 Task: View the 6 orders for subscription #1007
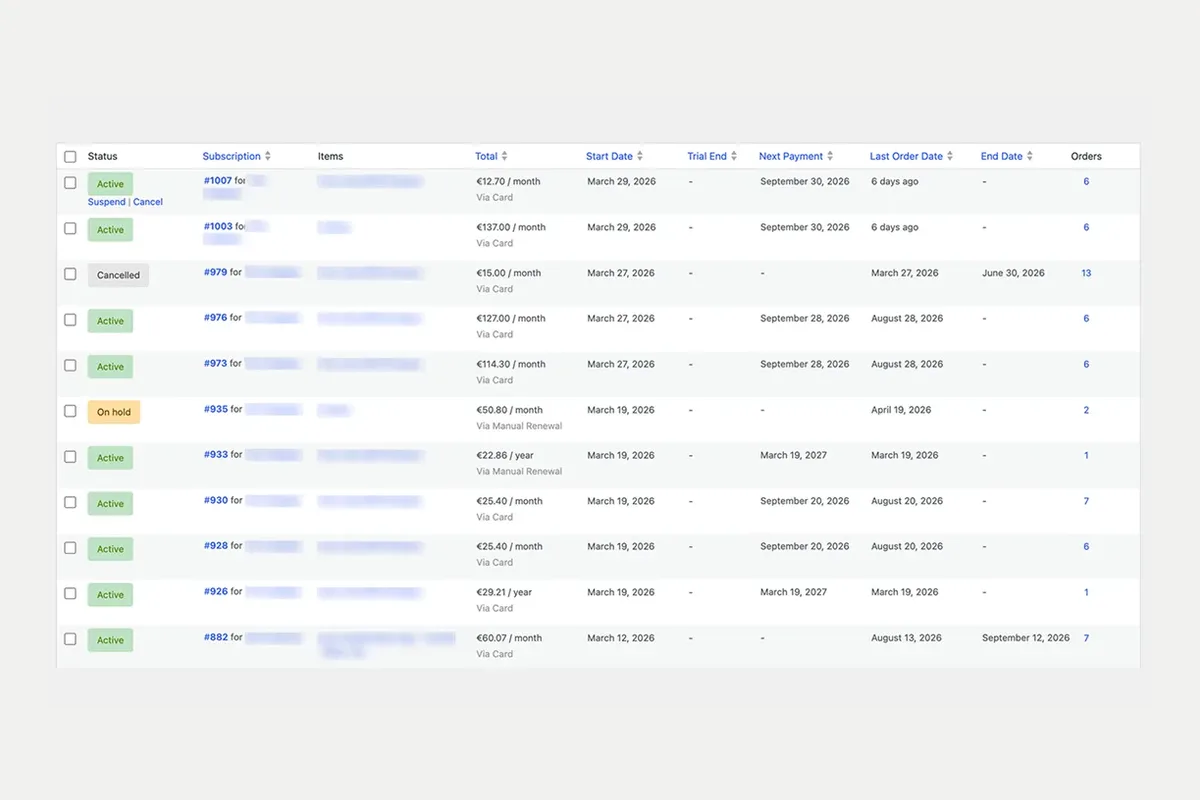tap(1086, 181)
